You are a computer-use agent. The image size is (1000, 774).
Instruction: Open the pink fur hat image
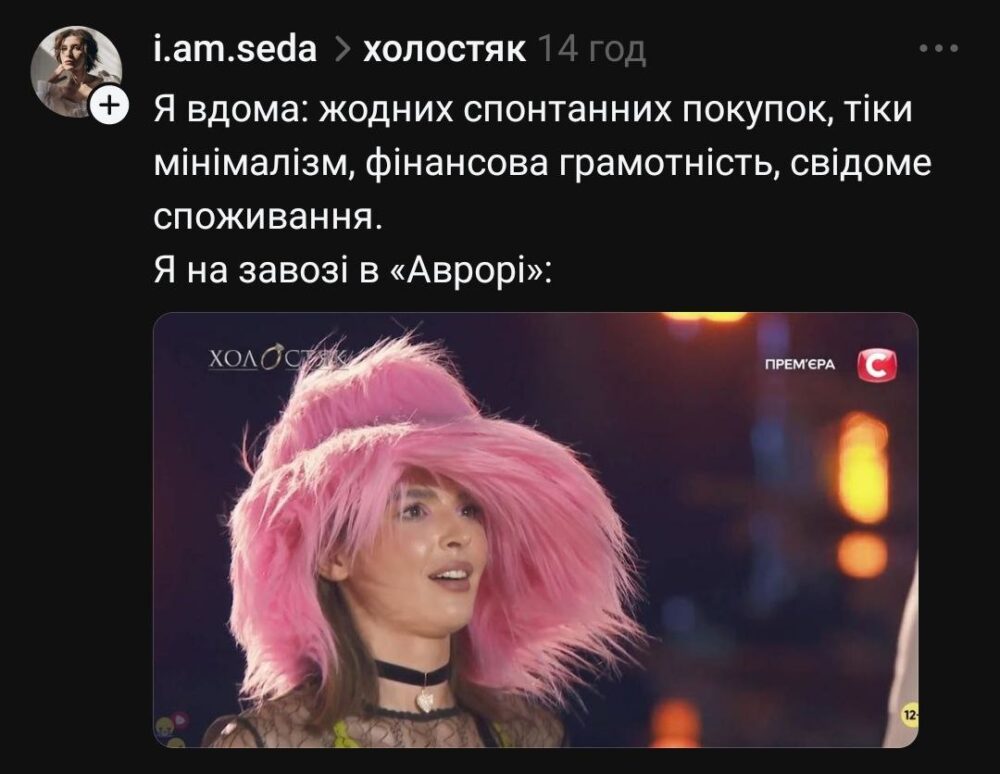(536, 530)
